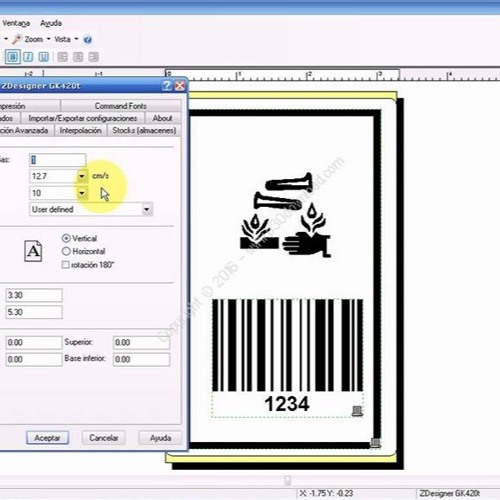Click the height field showing 5.30
Viewport: 500px width, 500px height.
coord(34,312)
